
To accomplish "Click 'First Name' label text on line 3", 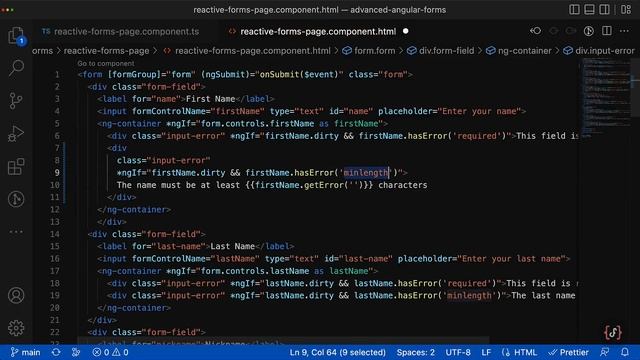I will tap(210, 99).
